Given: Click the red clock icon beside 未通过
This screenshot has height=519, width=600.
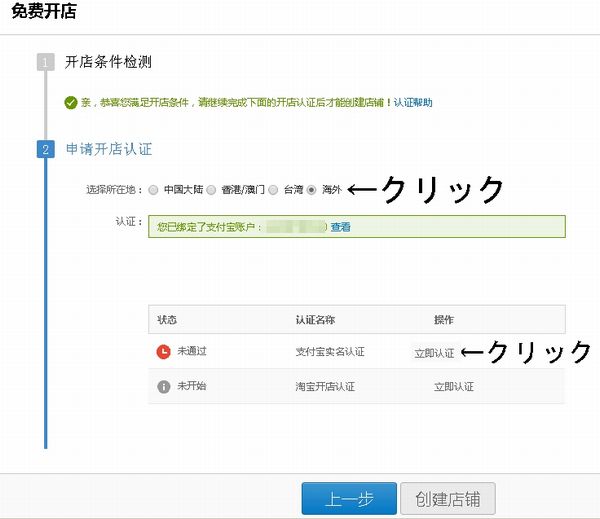Looking at the screenshot, I should coord(164,352).
